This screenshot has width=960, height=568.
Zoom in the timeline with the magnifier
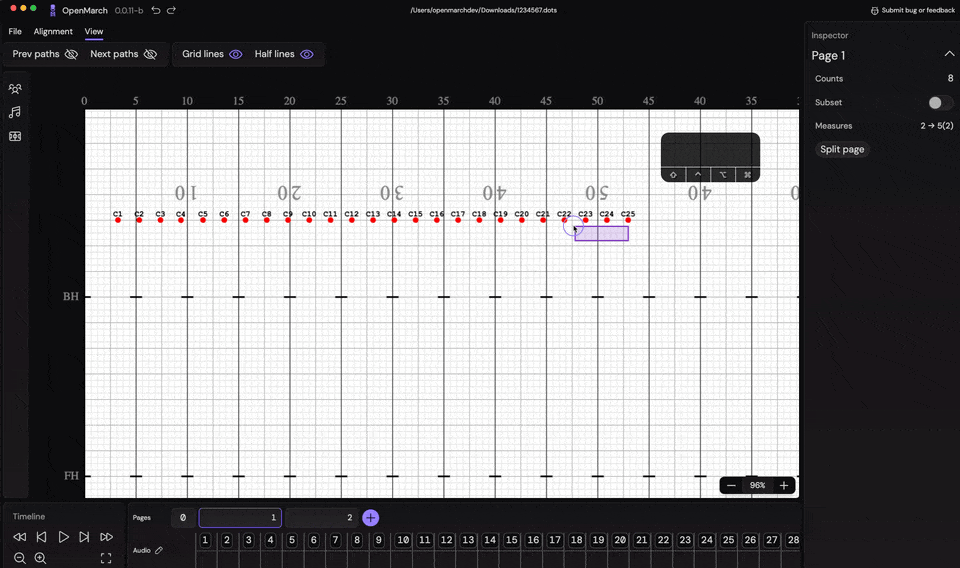[40, 558]
